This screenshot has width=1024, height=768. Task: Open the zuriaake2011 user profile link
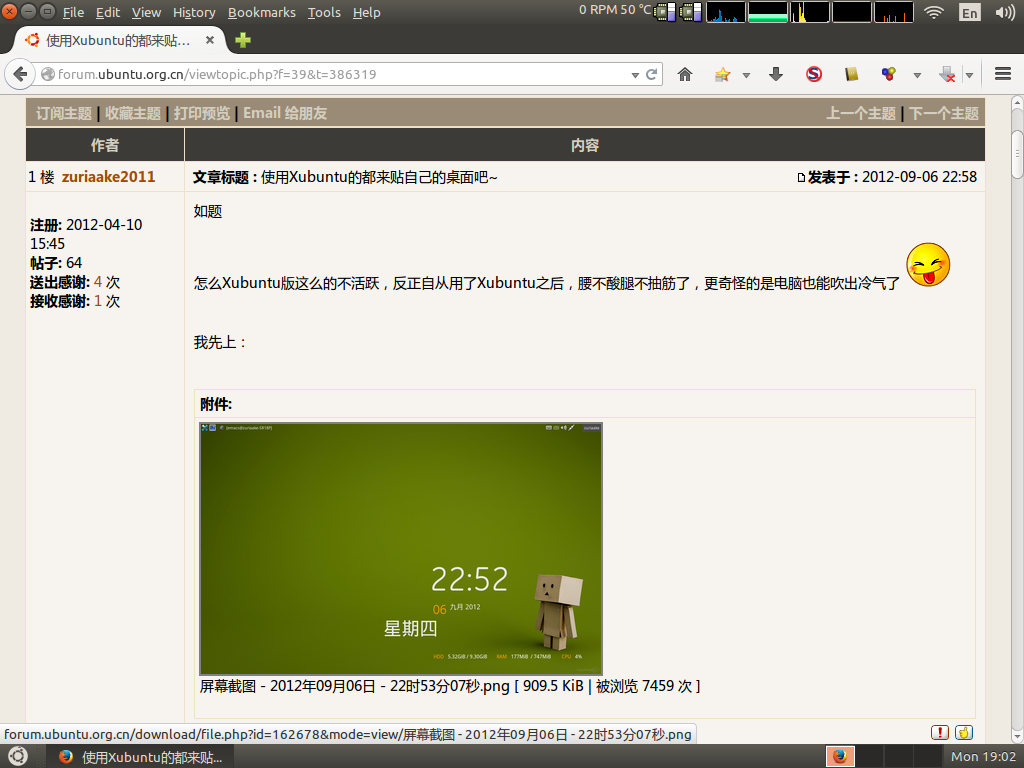(x=108, y=177)
